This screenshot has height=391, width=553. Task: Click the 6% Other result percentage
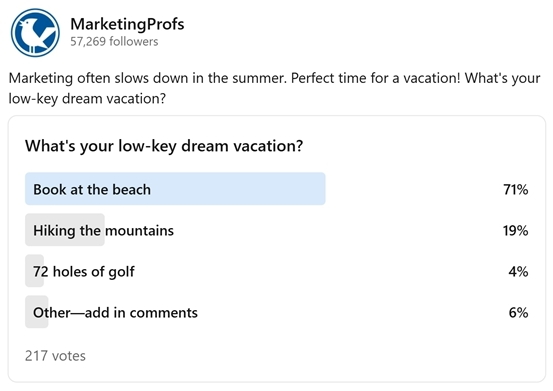coord(518,313)
